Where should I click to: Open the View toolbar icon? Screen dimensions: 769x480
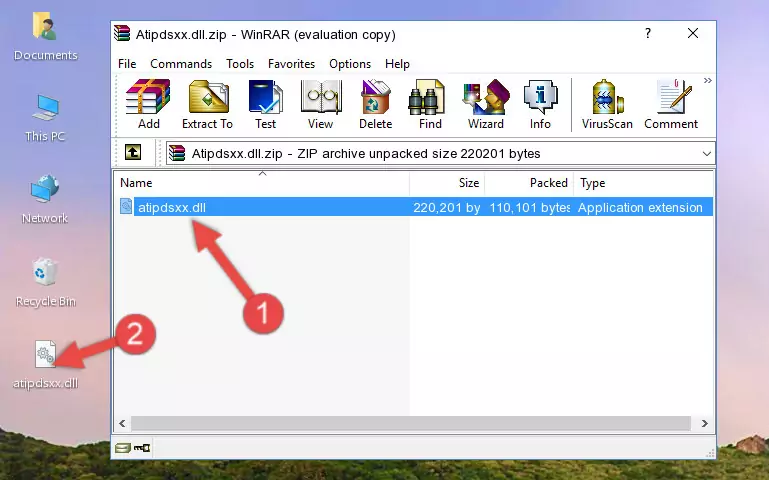[x=321, y=104]
